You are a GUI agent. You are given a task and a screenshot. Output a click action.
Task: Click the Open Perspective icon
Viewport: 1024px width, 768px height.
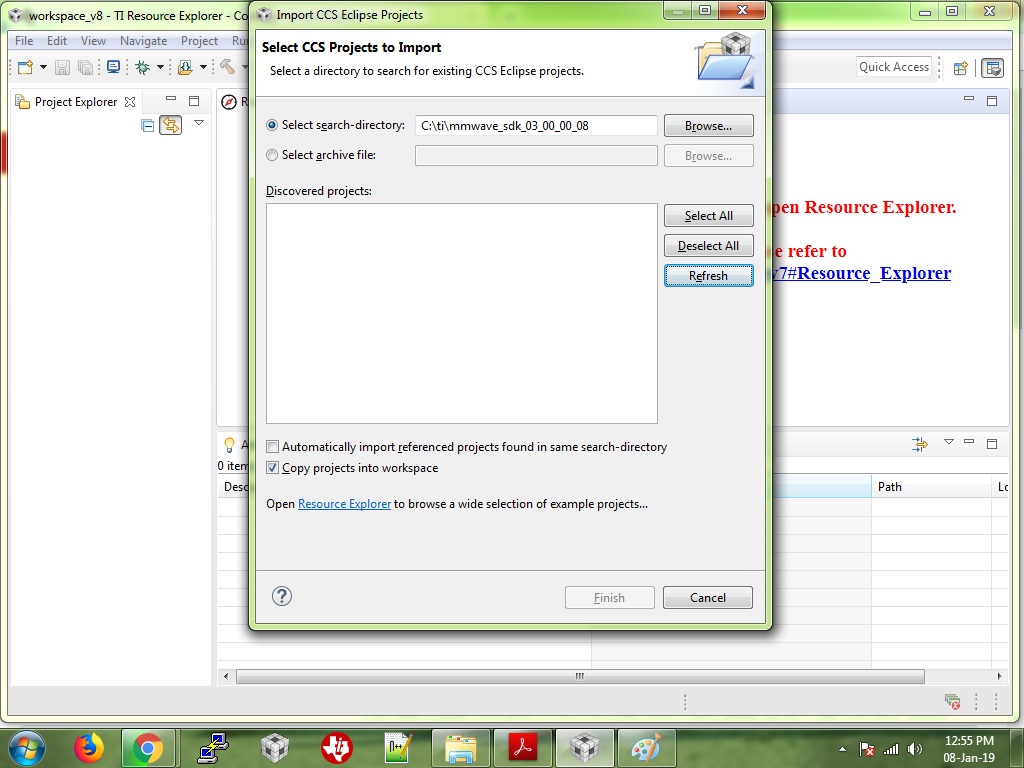click(x=961, y=68)
